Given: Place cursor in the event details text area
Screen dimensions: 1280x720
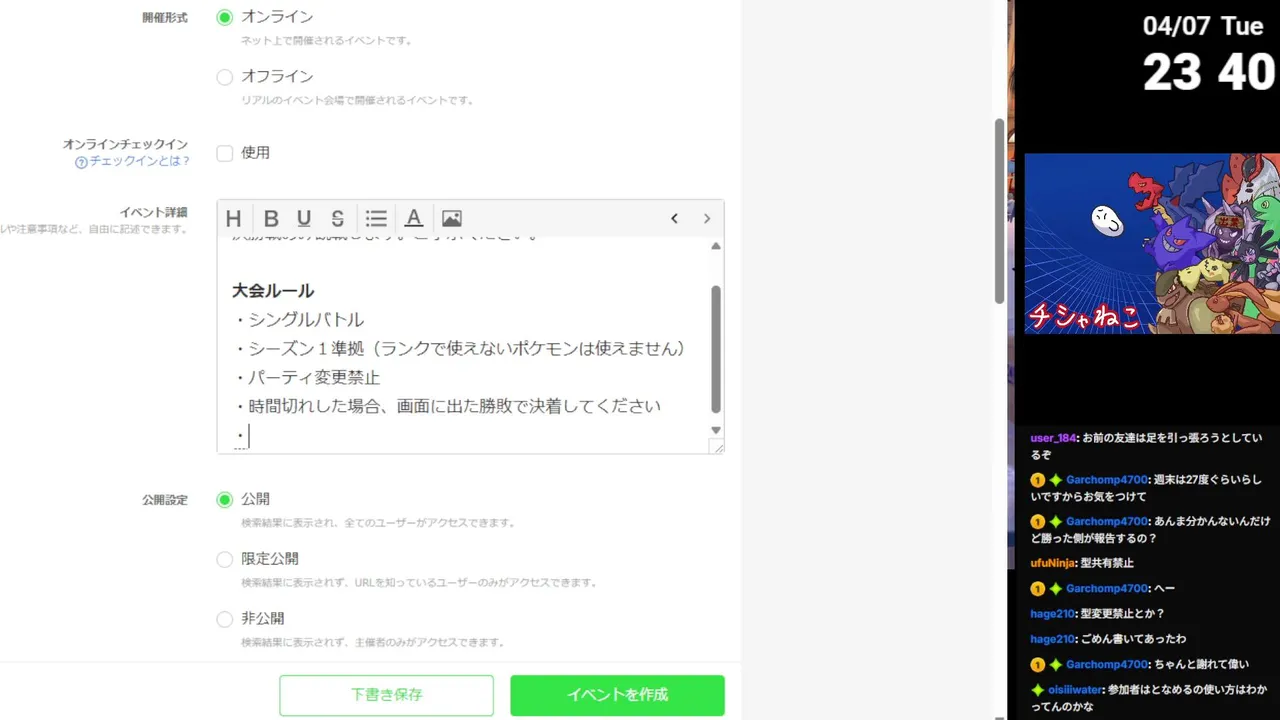Looking at the screenshot, I should coord(463,344).
